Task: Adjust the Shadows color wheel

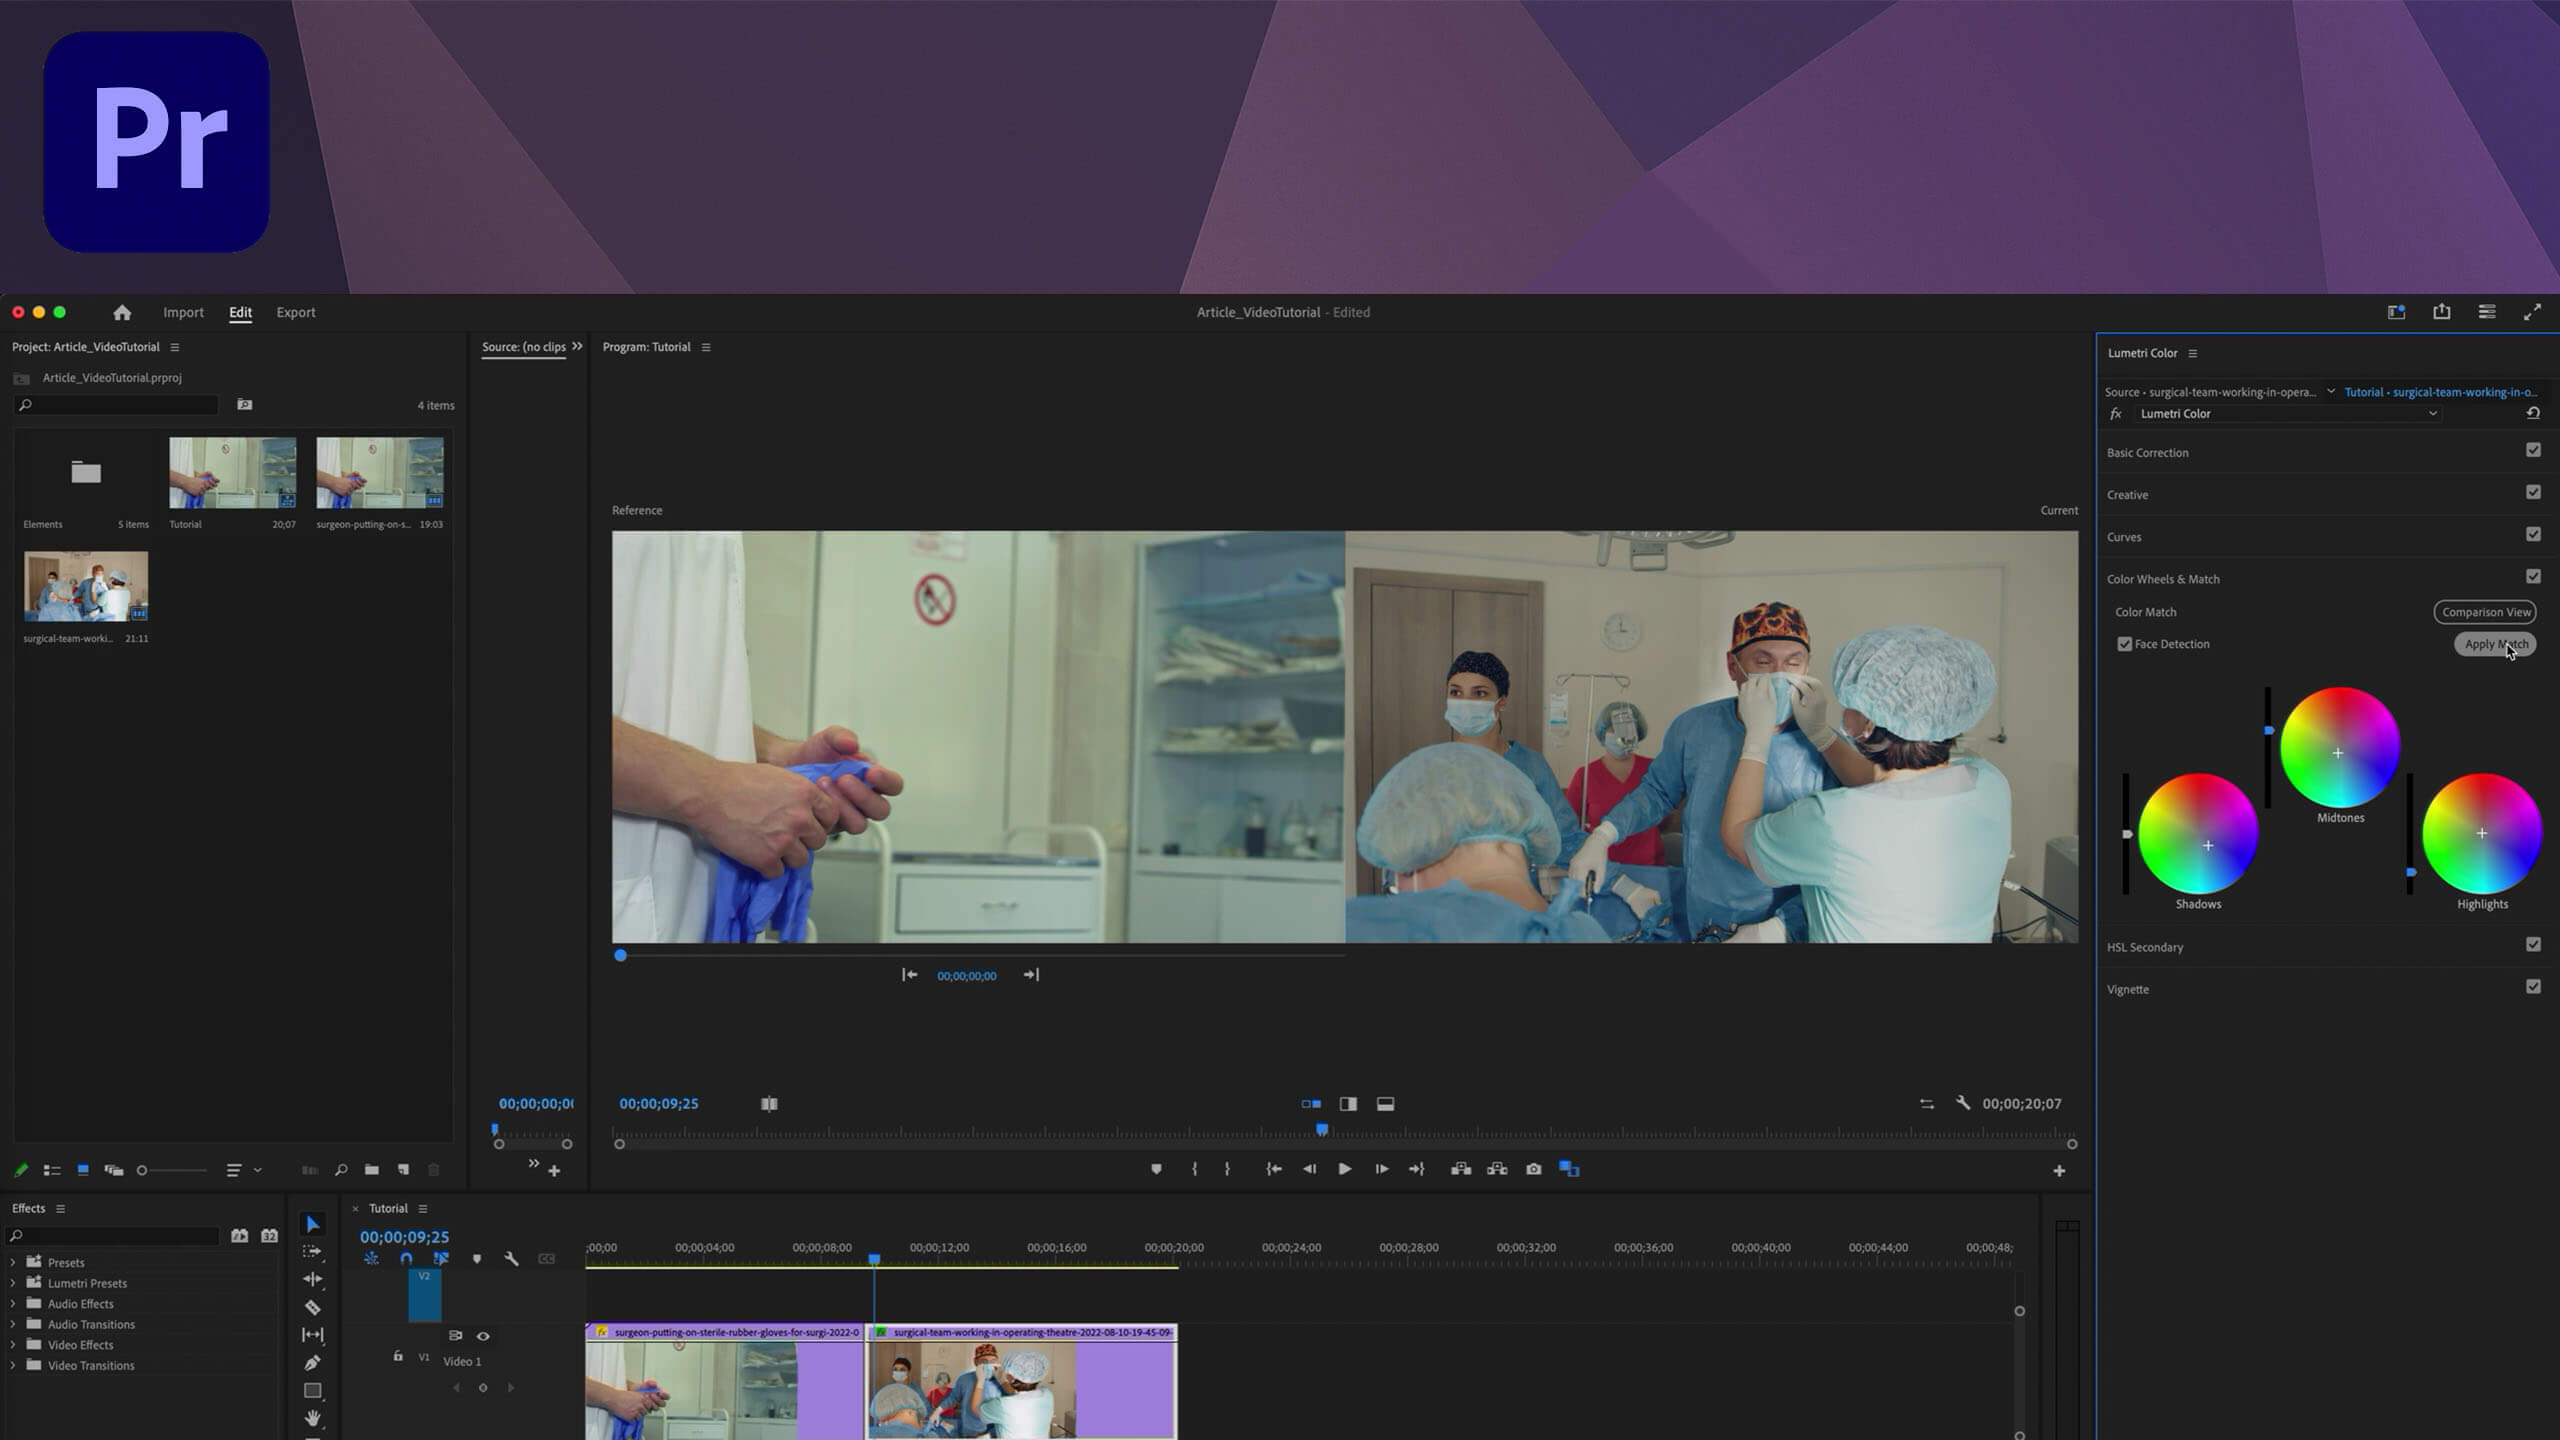Action: coord(2209,845)
